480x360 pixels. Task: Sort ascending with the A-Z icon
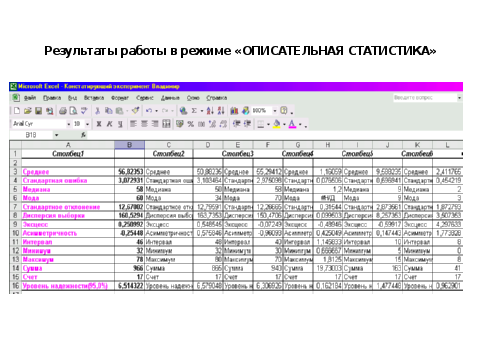pos(210,111)
